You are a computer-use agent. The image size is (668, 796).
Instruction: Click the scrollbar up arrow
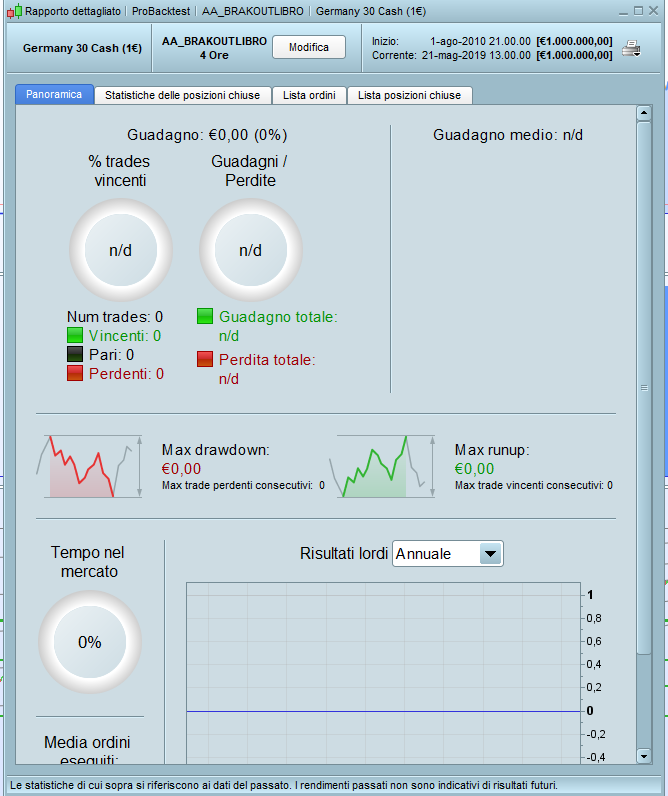(x=644, y=113)
